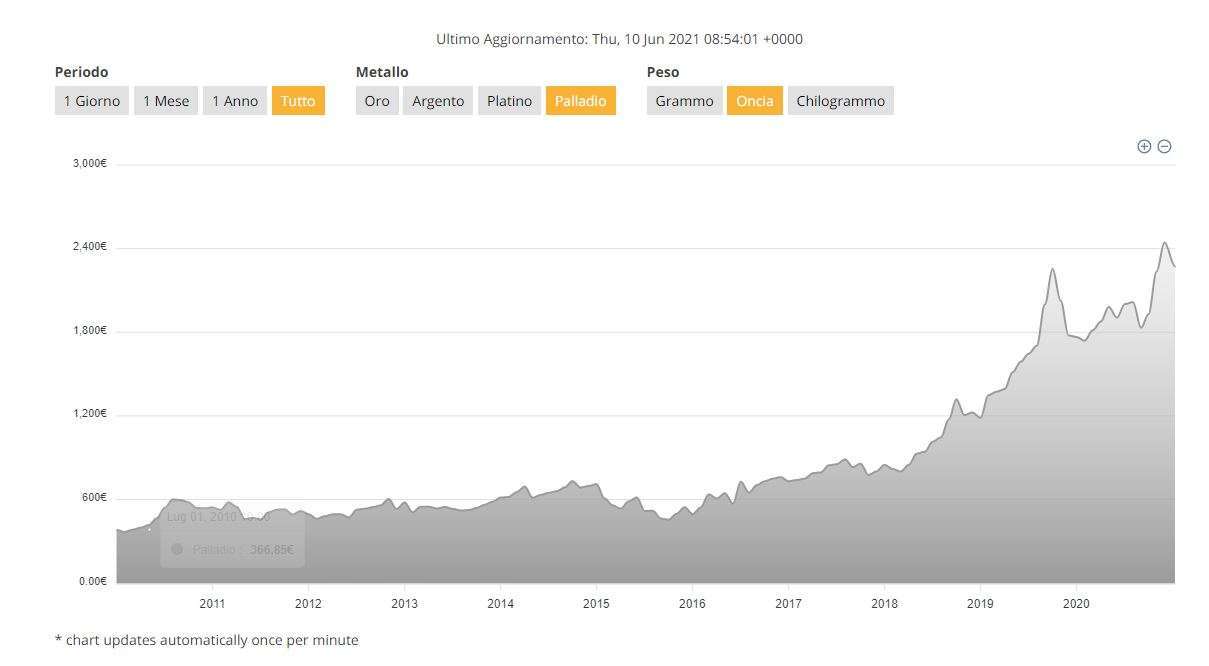Click the zoom in plus icon
This screenshot has height=666, width=1209.
tap(1144, 147)
